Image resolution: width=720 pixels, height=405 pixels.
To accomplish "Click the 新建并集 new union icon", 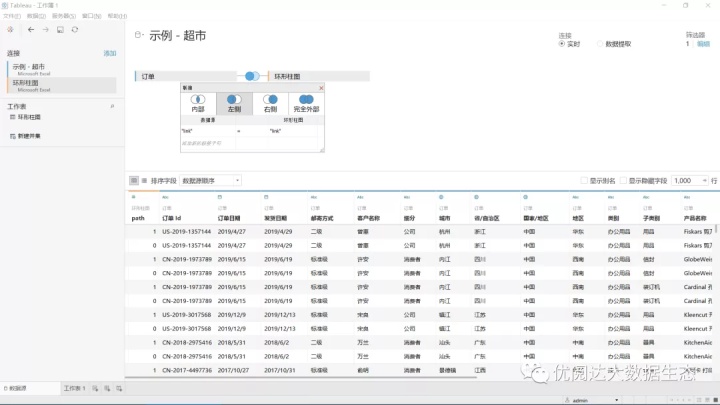I will (12, 136).
